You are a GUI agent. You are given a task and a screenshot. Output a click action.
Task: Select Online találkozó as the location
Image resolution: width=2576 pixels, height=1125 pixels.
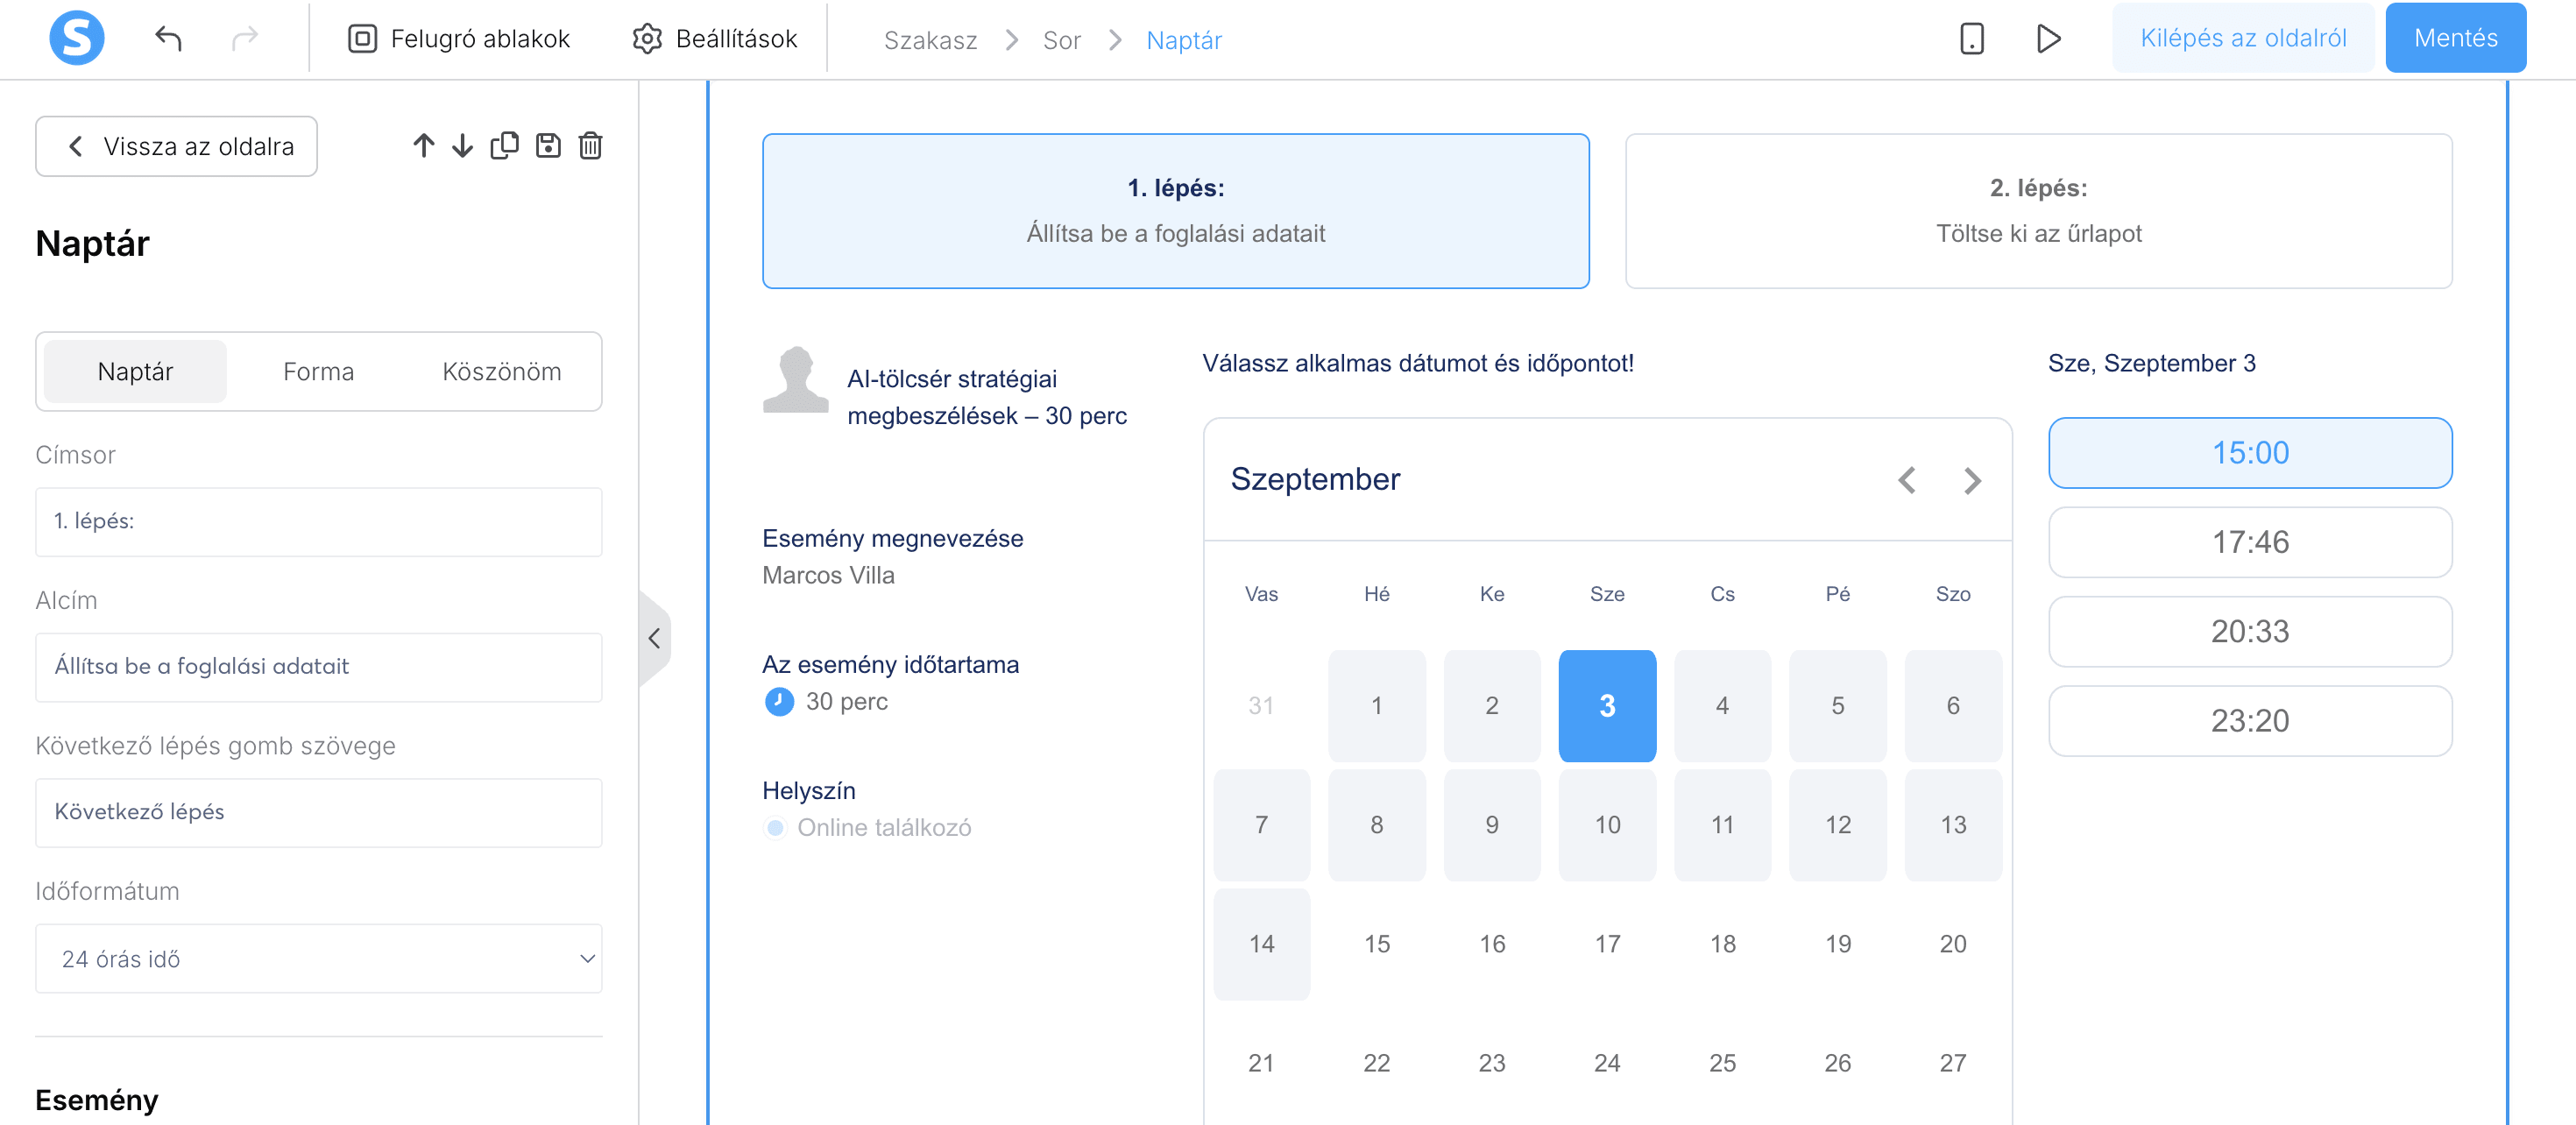pyautogui.click(x=776, y=828)
